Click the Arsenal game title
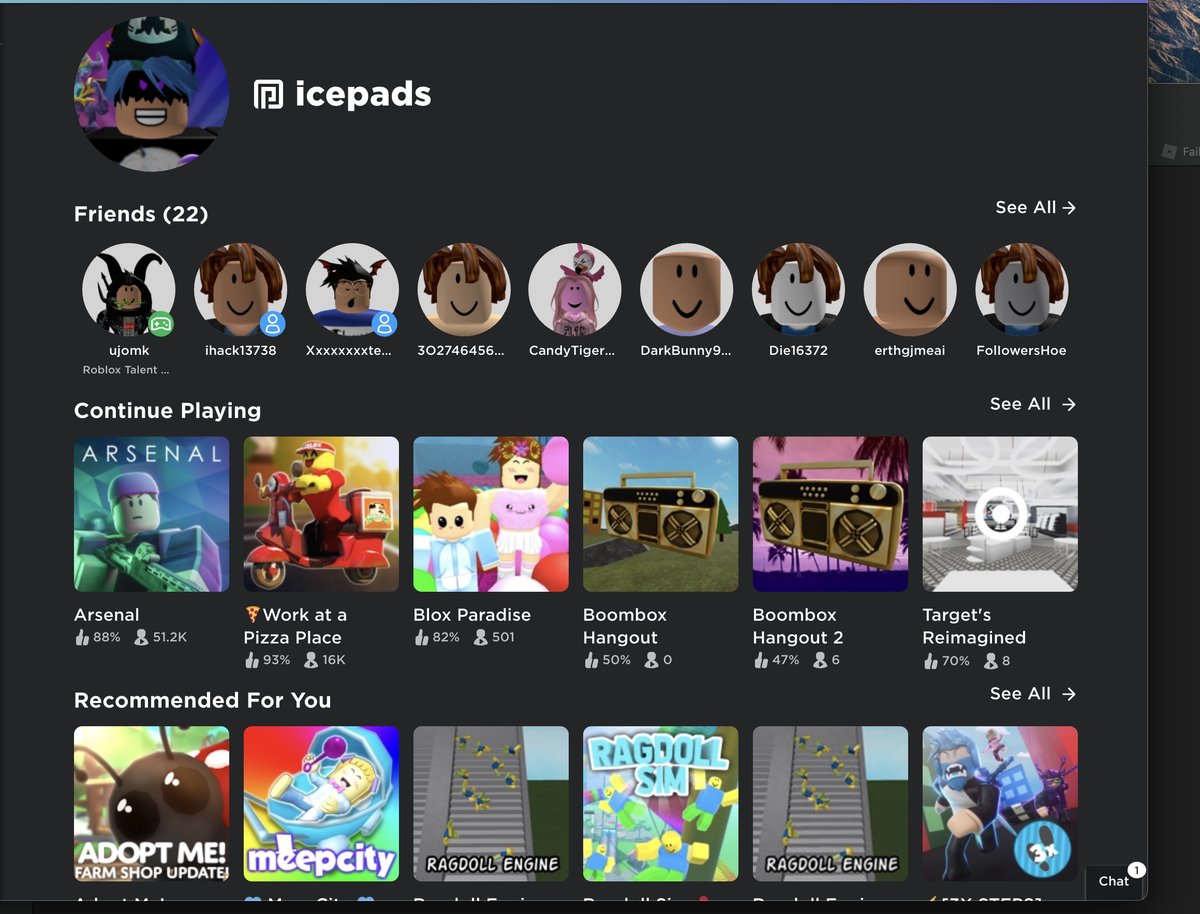Image resolution: width=1200 pixels, height=914 pixels. pos(107,615)
